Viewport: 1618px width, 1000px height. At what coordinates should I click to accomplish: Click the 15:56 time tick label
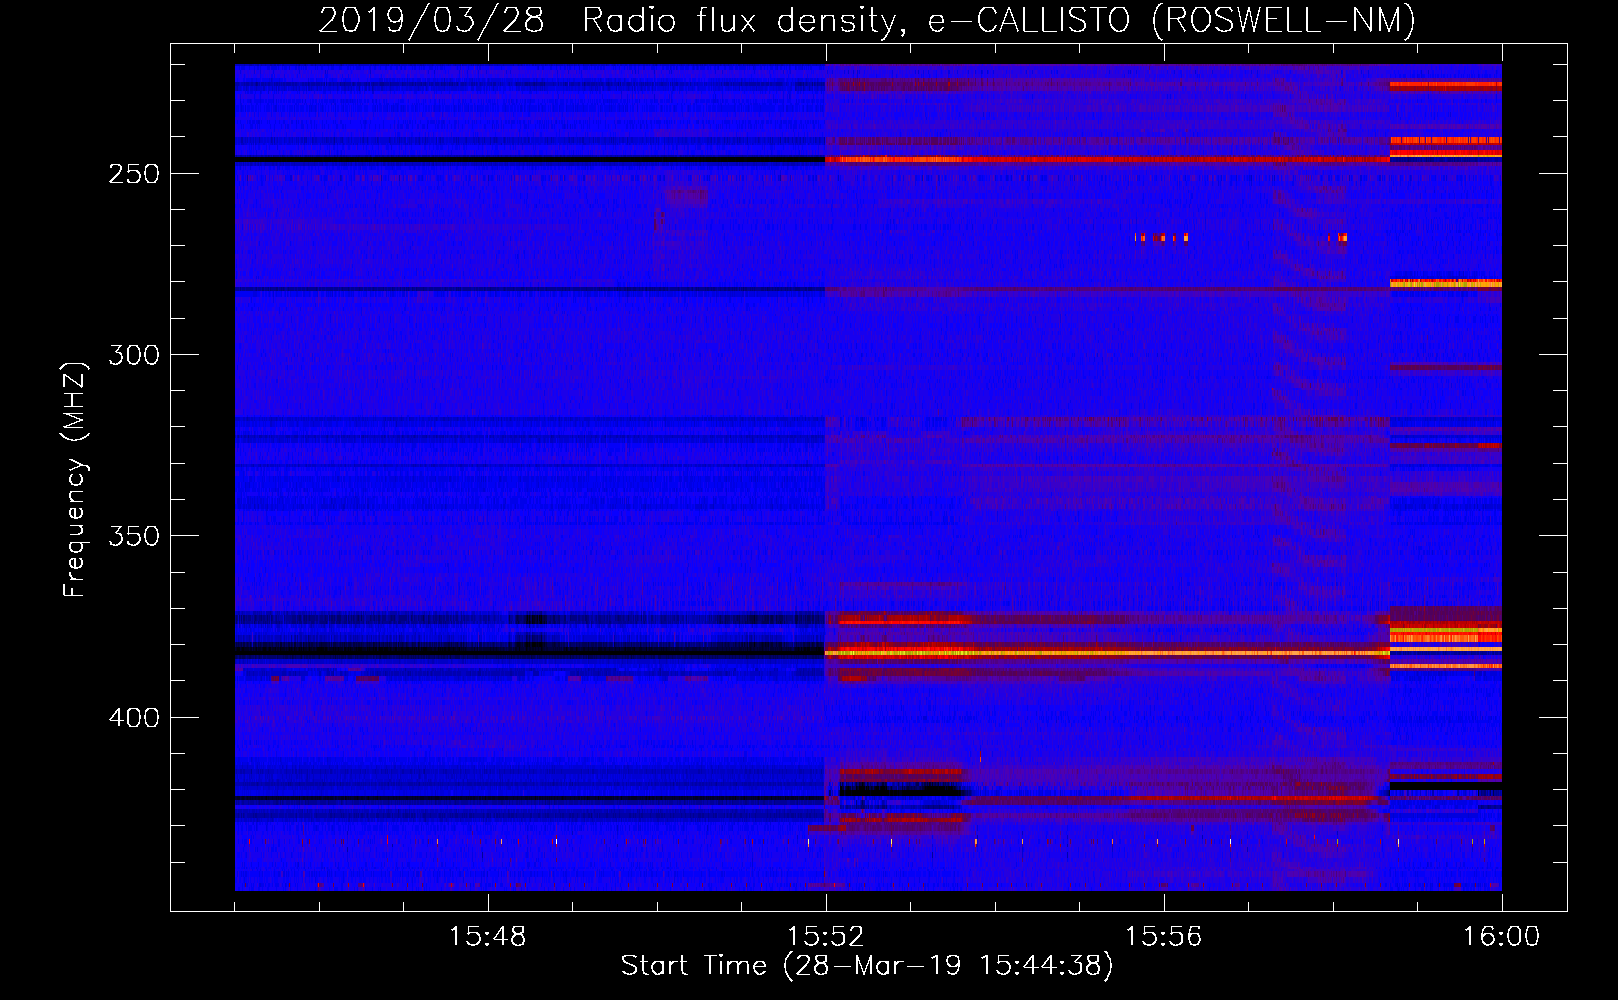1163,937
